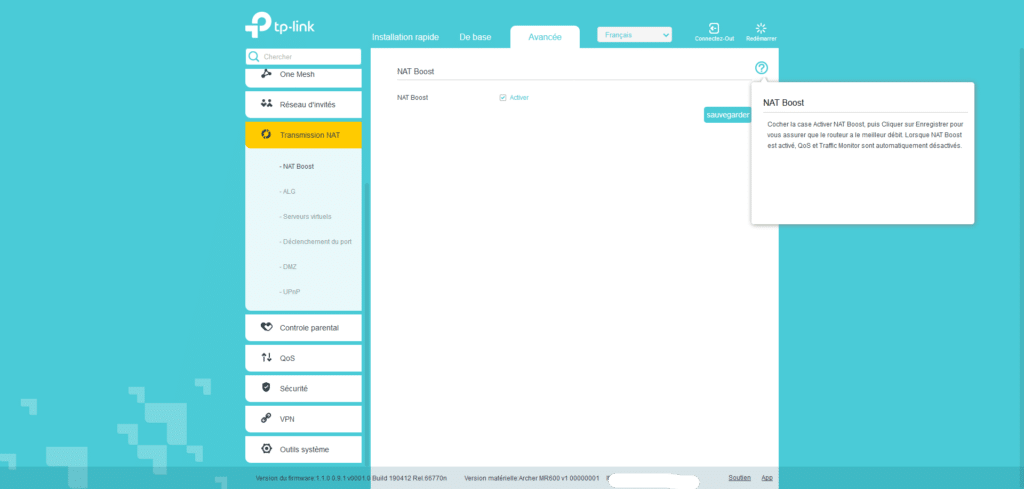1024x489 pixels.
Task: Open the Soutien support link
Action: [739, 478]
